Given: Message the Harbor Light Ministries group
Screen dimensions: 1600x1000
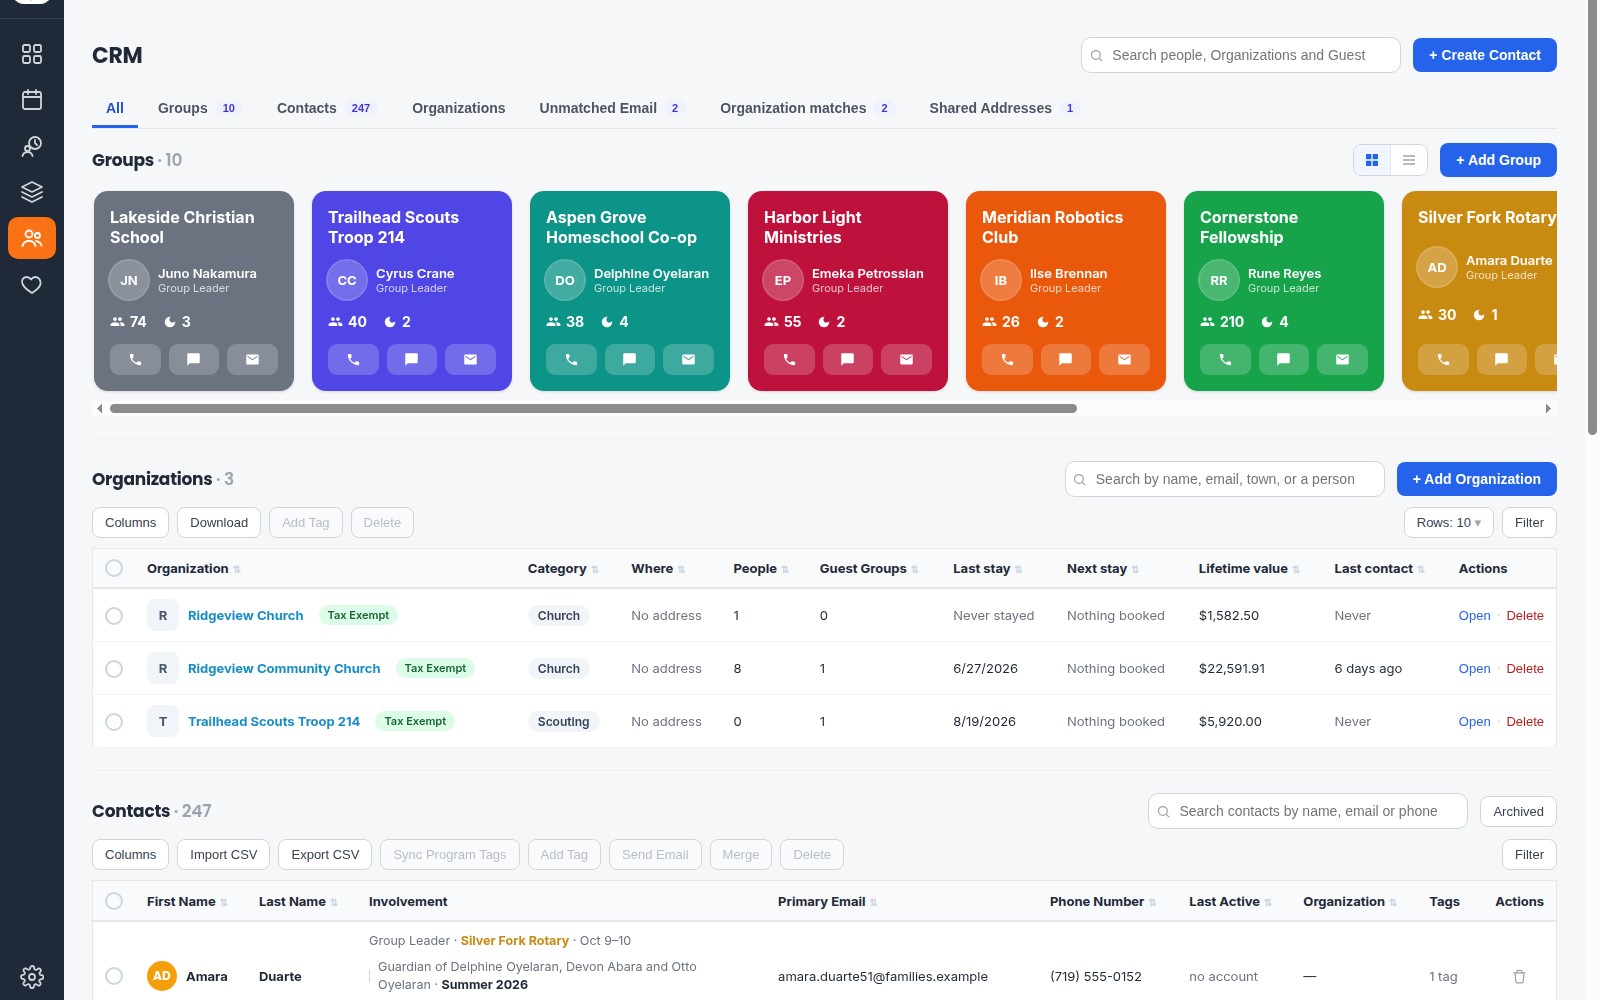Looking at the screenshot, I should click(848, 359).
